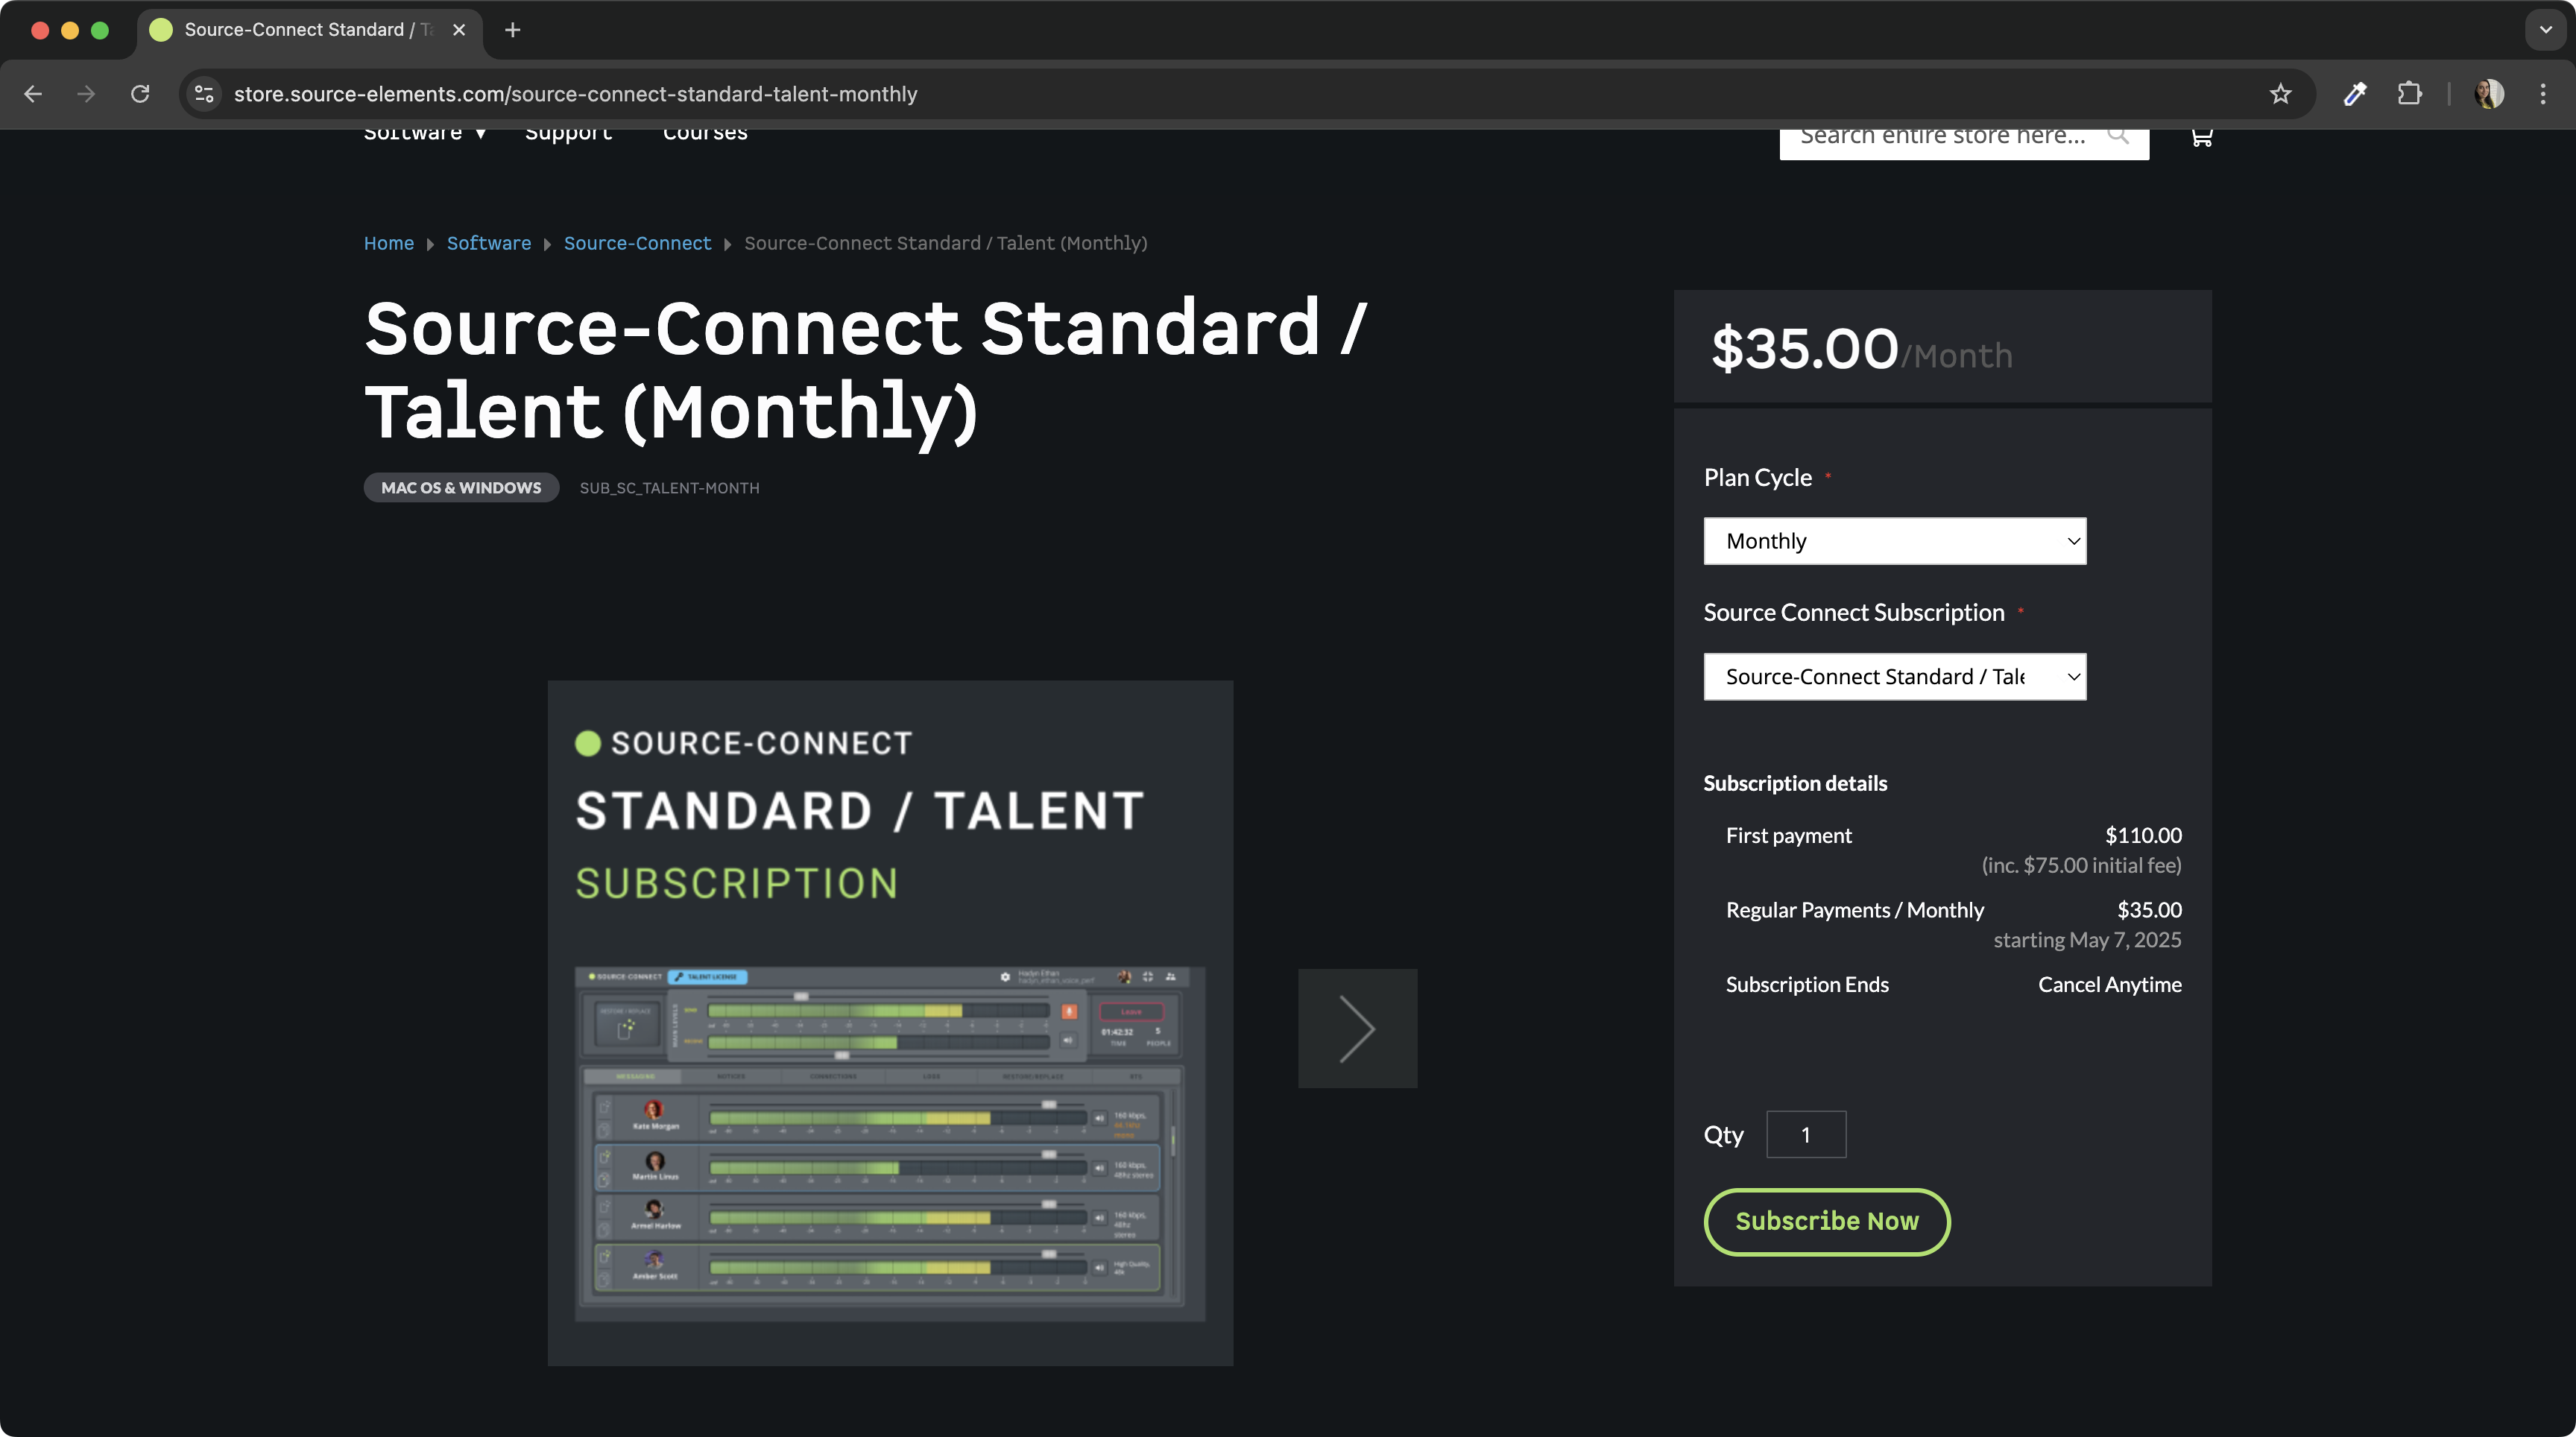Click the store search magnifier icon

2117,135
